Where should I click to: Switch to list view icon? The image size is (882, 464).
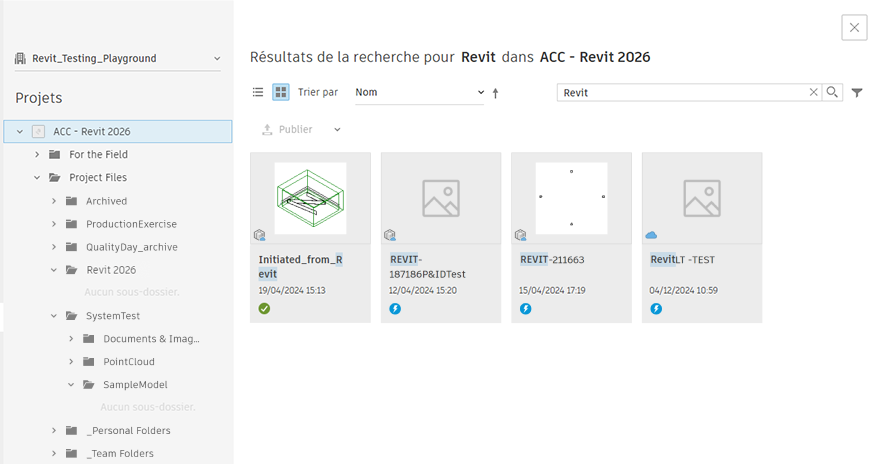[x=258, y=92]
